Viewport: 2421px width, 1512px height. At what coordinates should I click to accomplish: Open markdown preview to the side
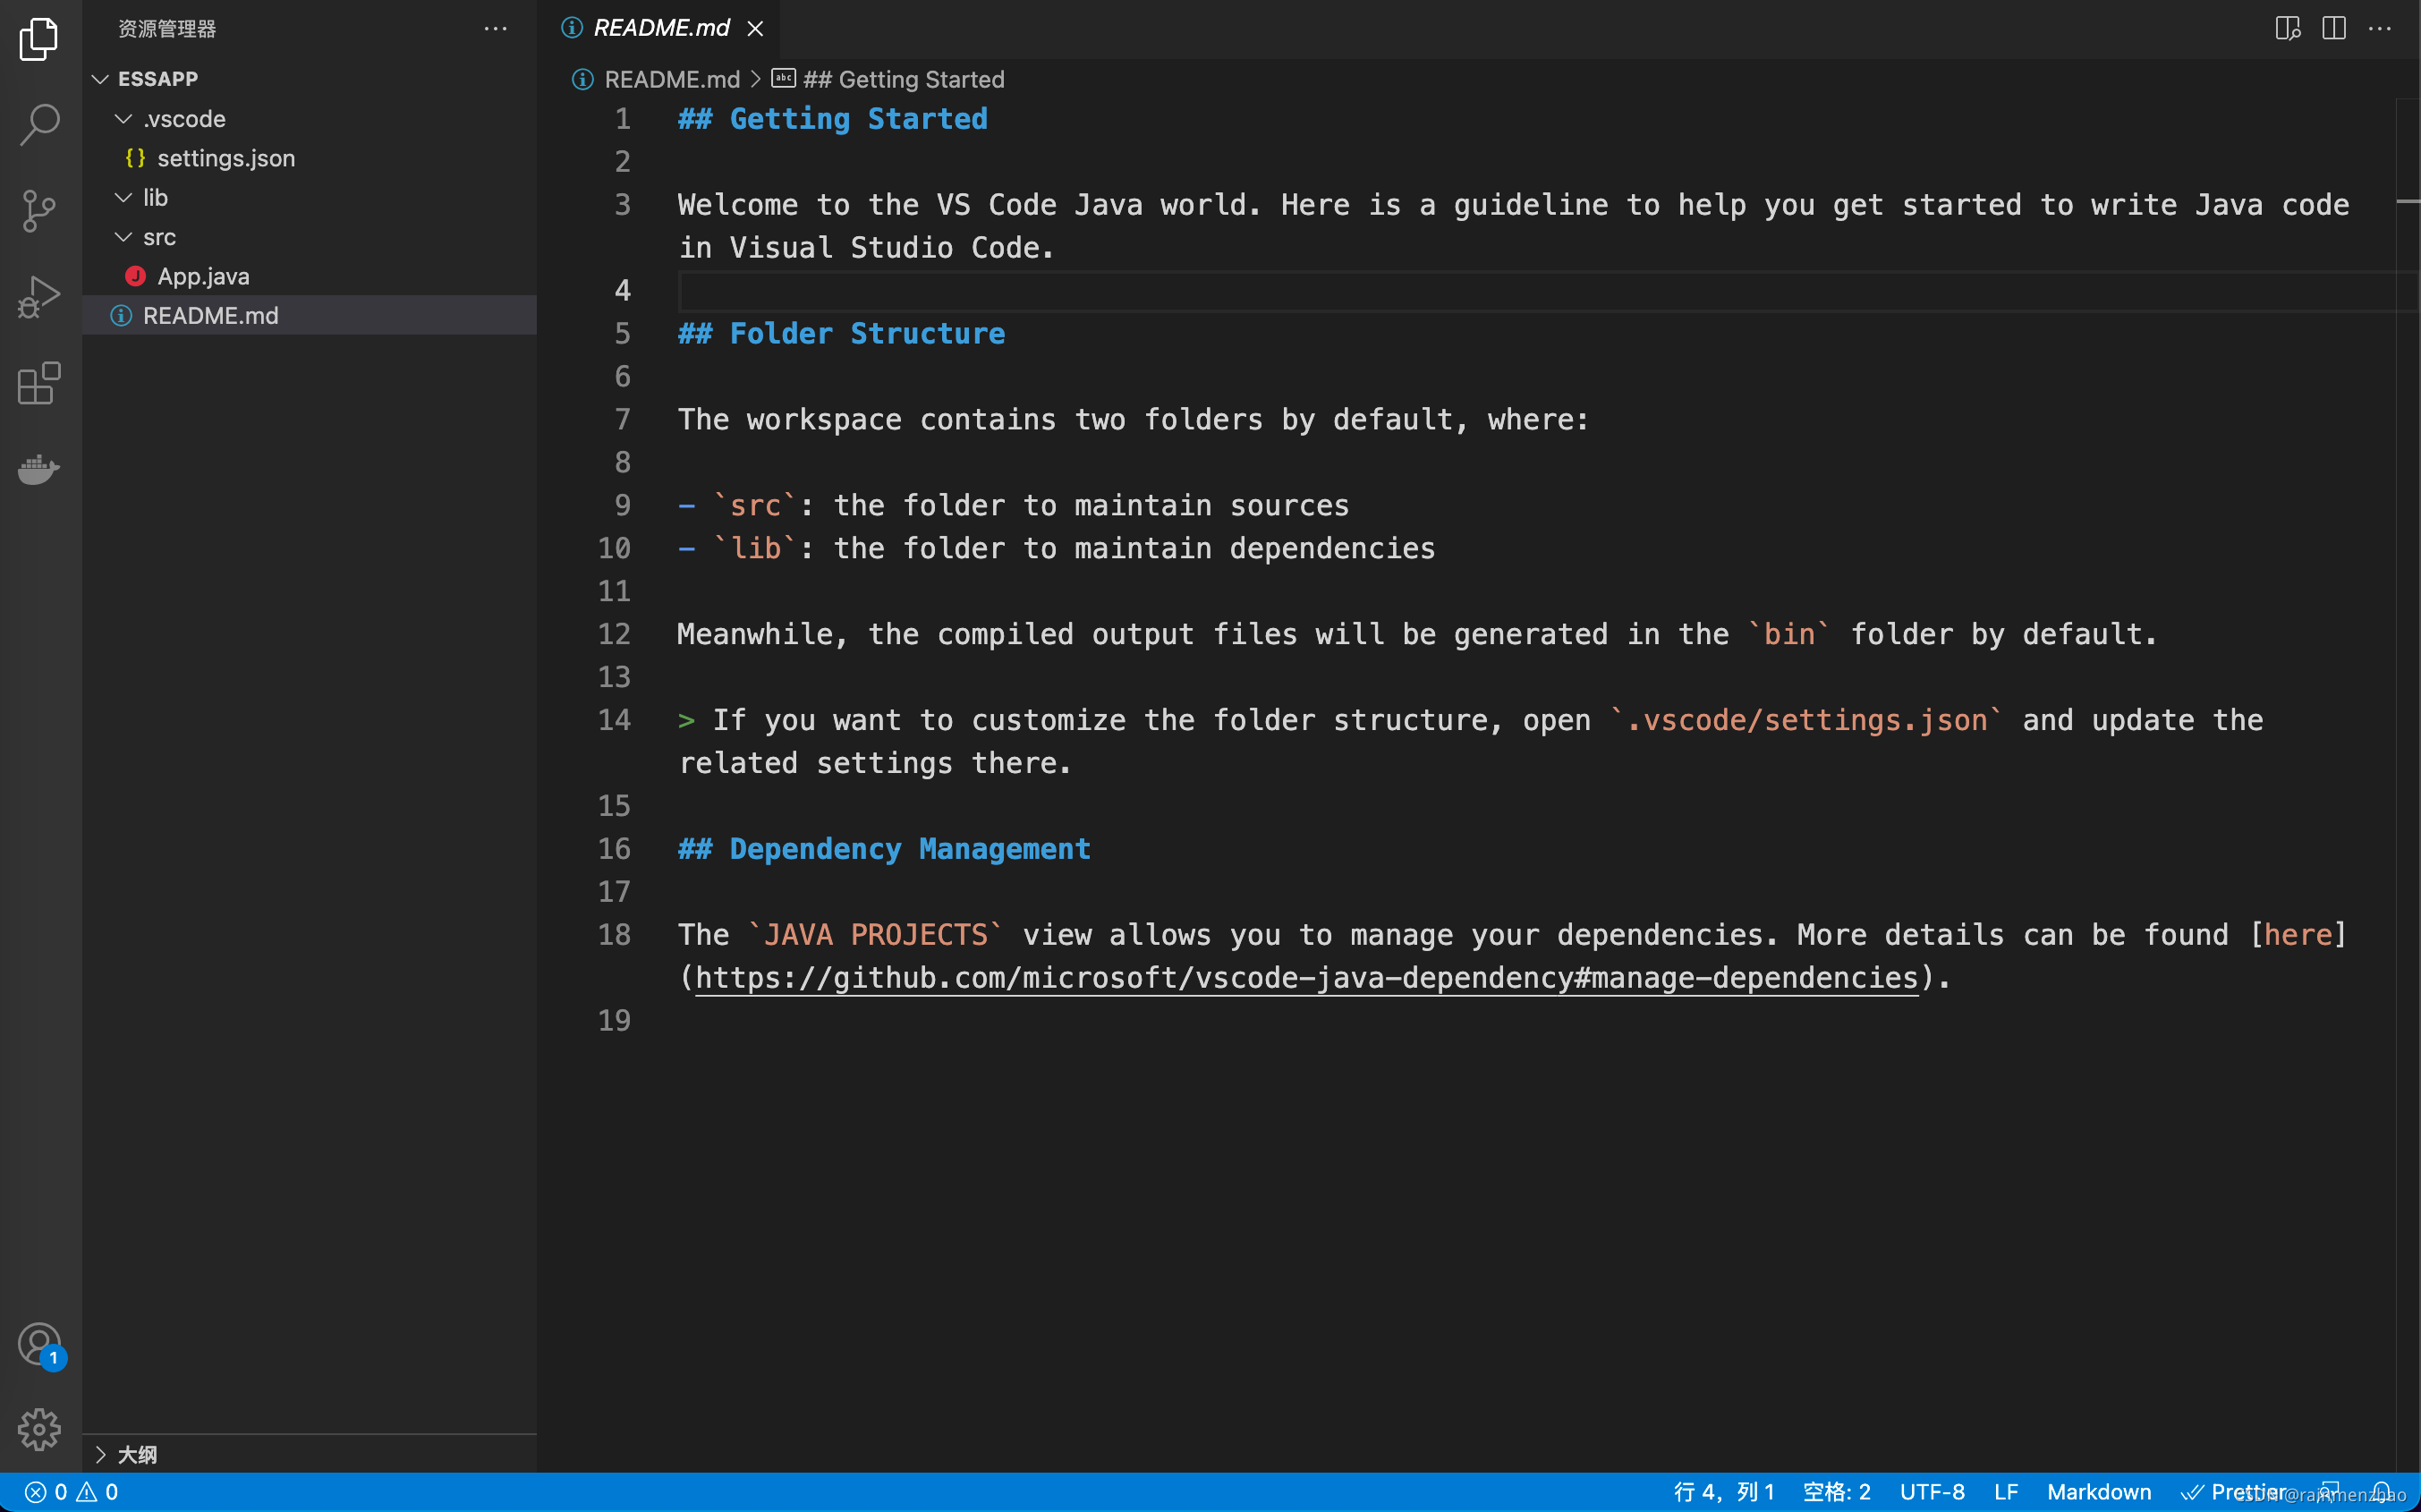(2287, 28)
